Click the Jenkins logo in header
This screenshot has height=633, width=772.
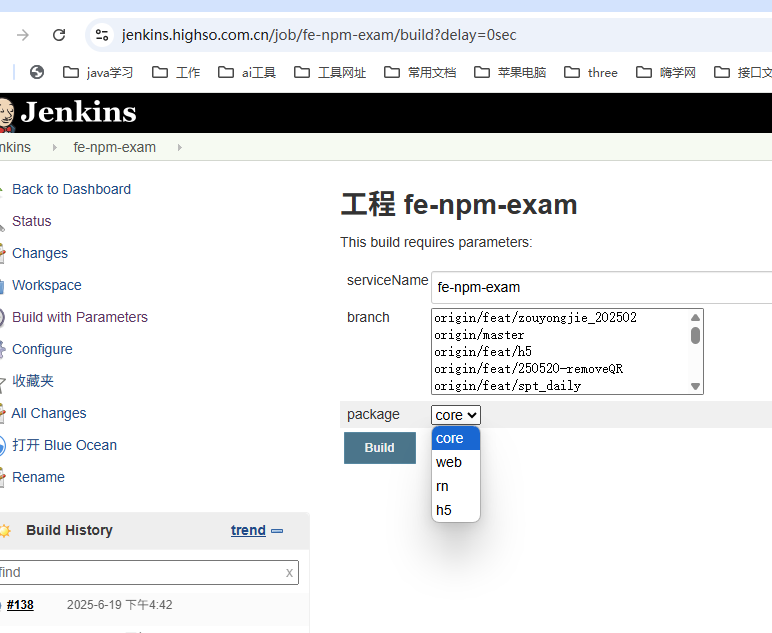coord(70,112)
